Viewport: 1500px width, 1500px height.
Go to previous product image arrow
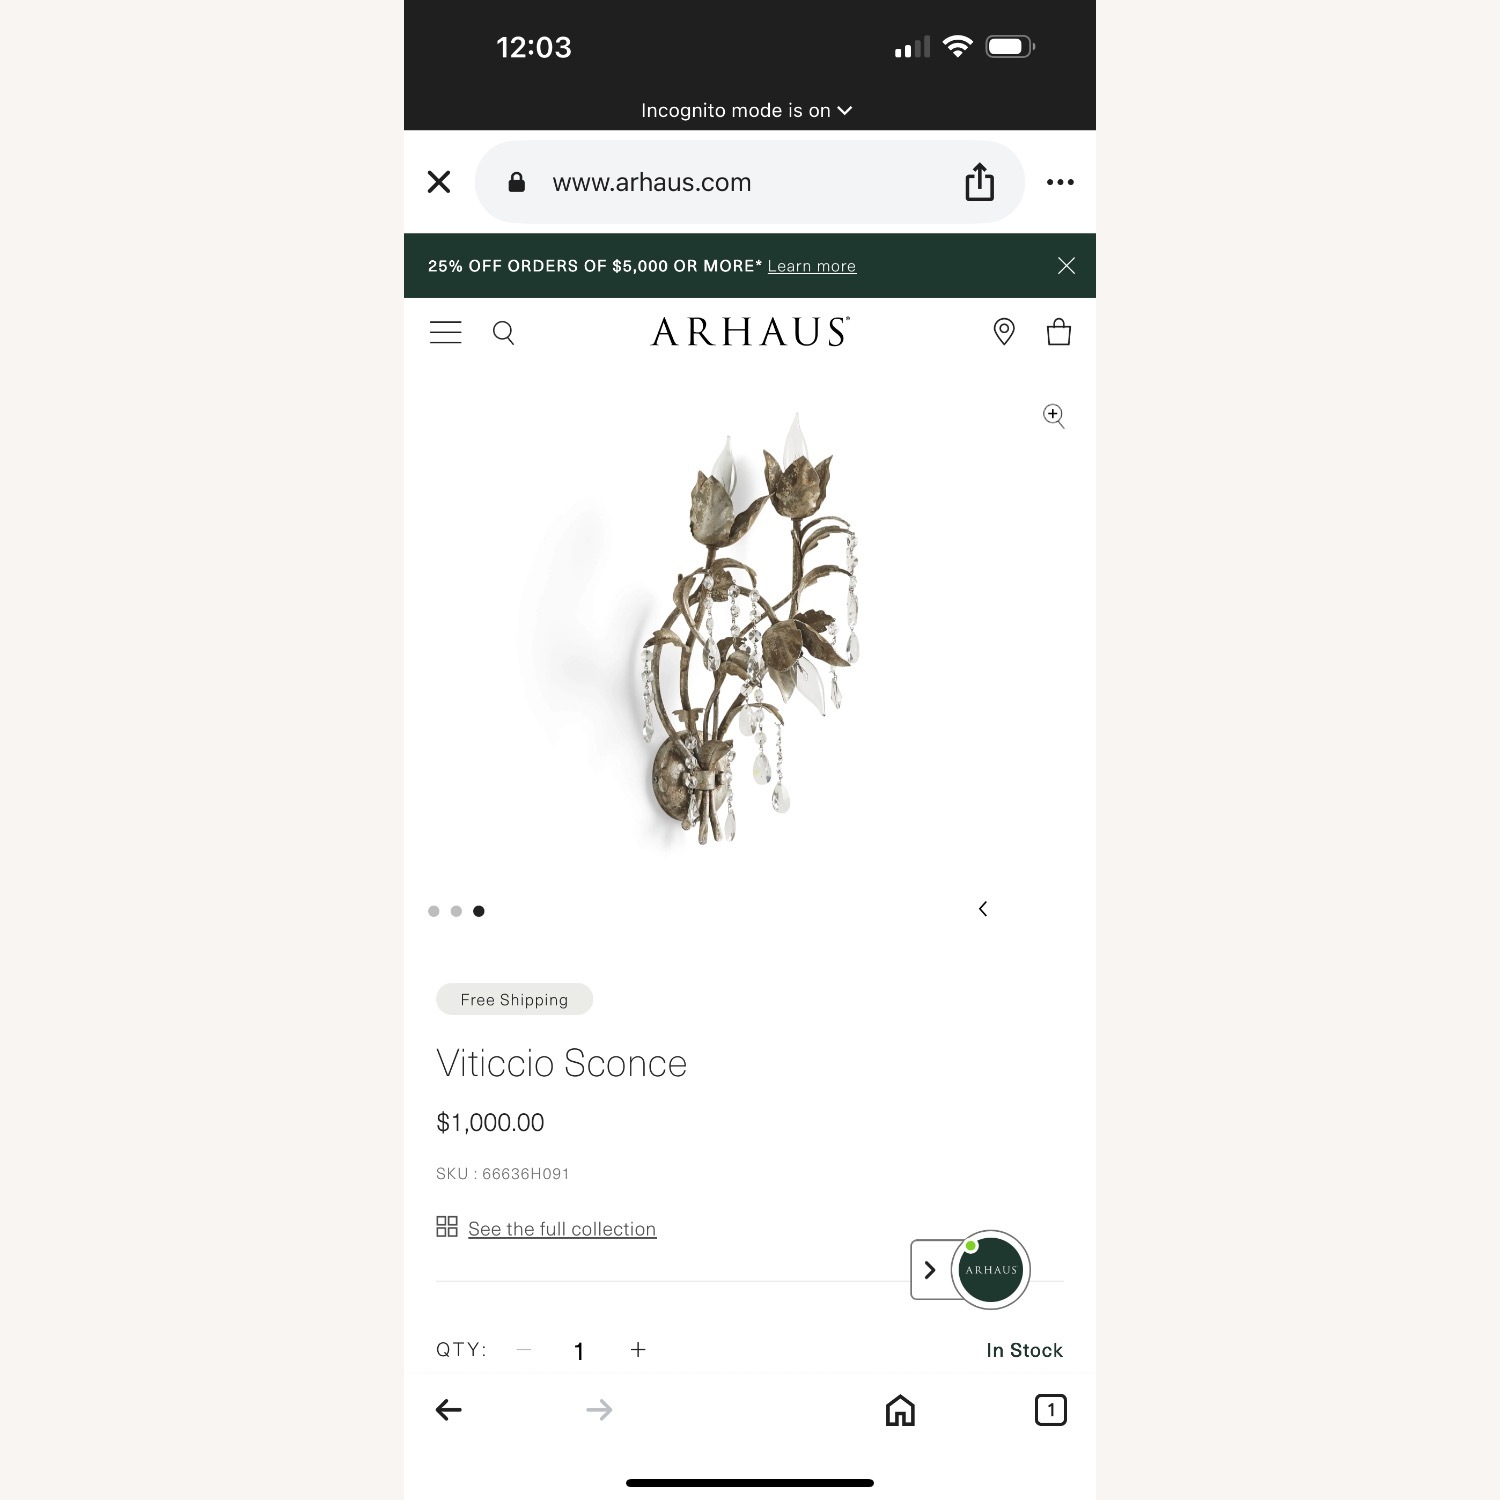(983, 908)
